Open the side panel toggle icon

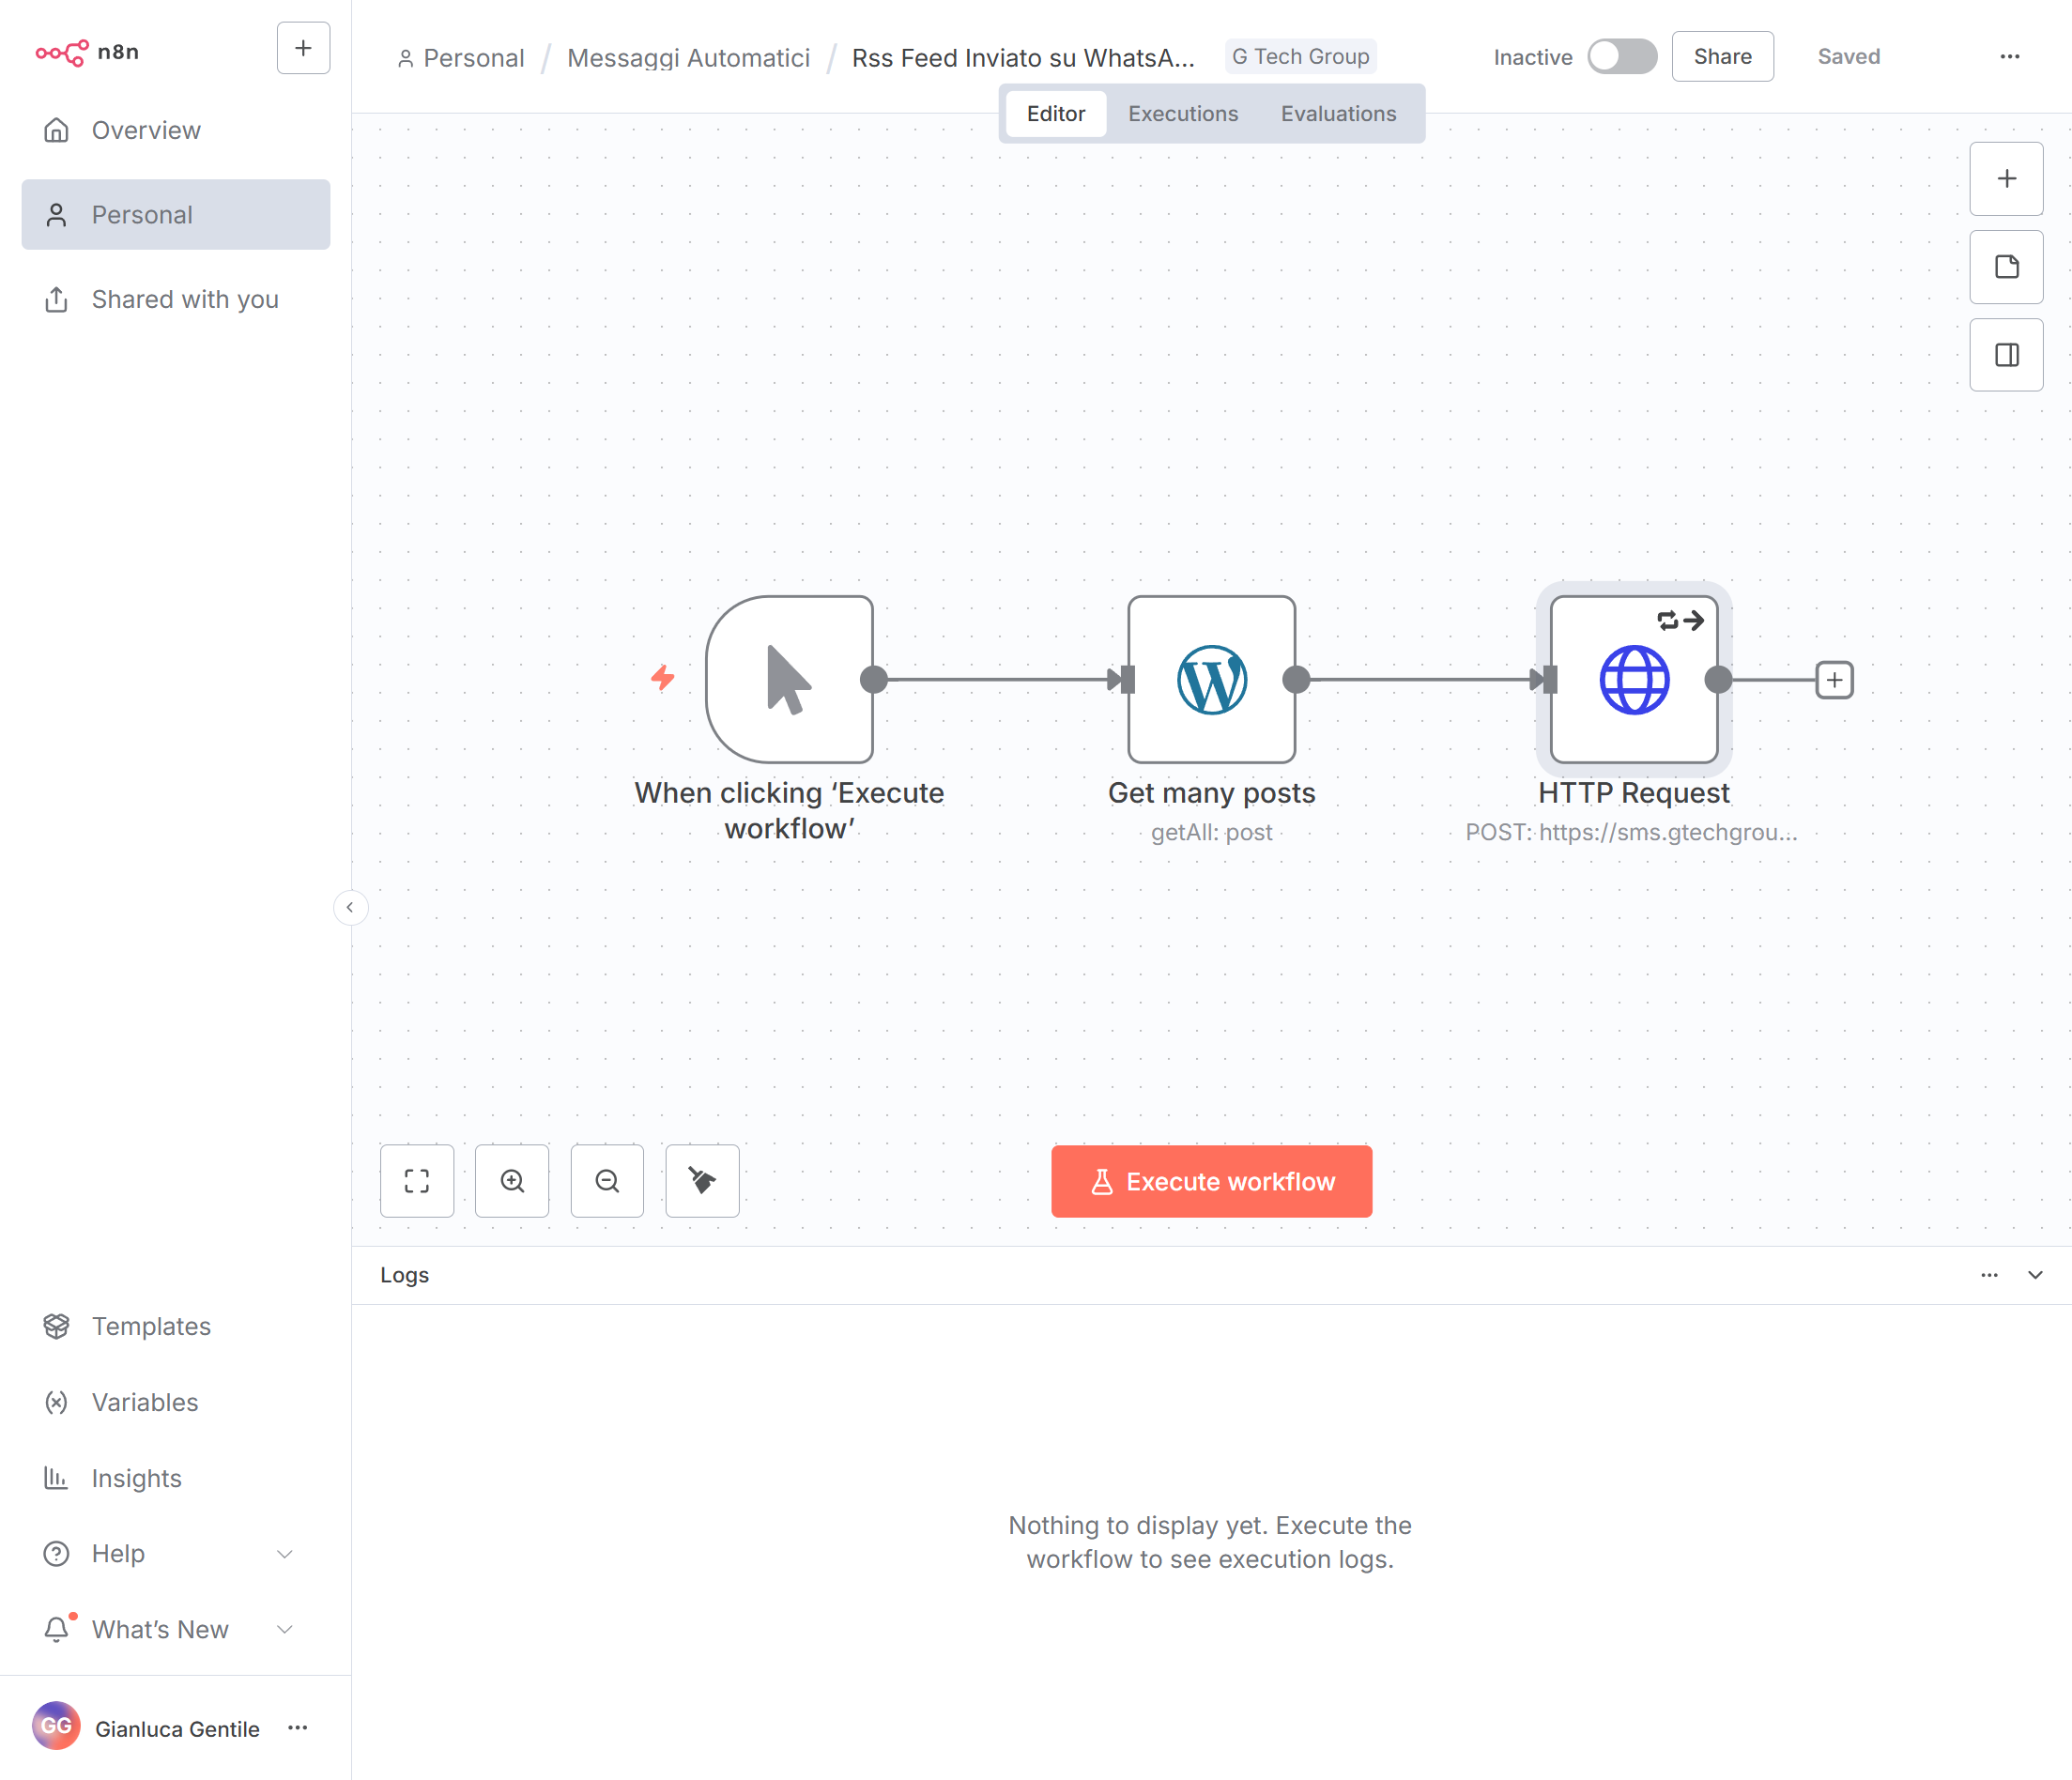(2006, 355)
